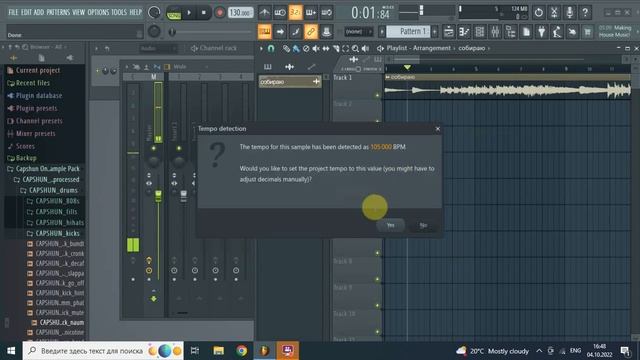Stop playback with the Stop button
Viewport: 640px width, 360px height.
coord(204,13)
